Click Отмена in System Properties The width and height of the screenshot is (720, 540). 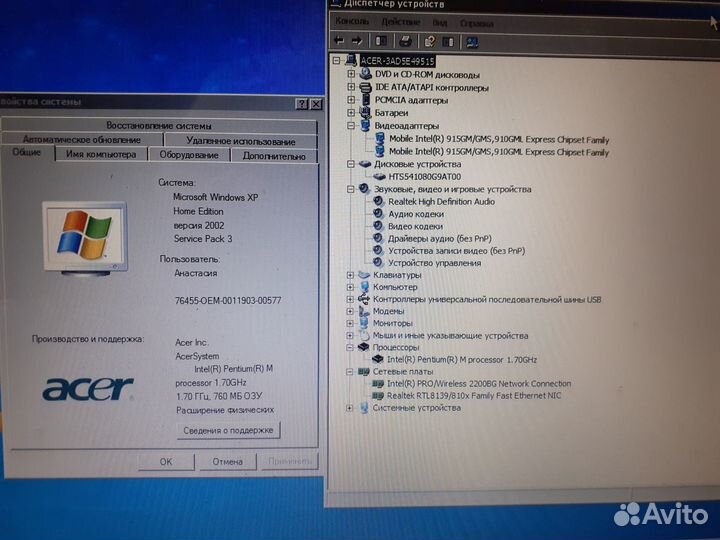[x=227, y=461]
